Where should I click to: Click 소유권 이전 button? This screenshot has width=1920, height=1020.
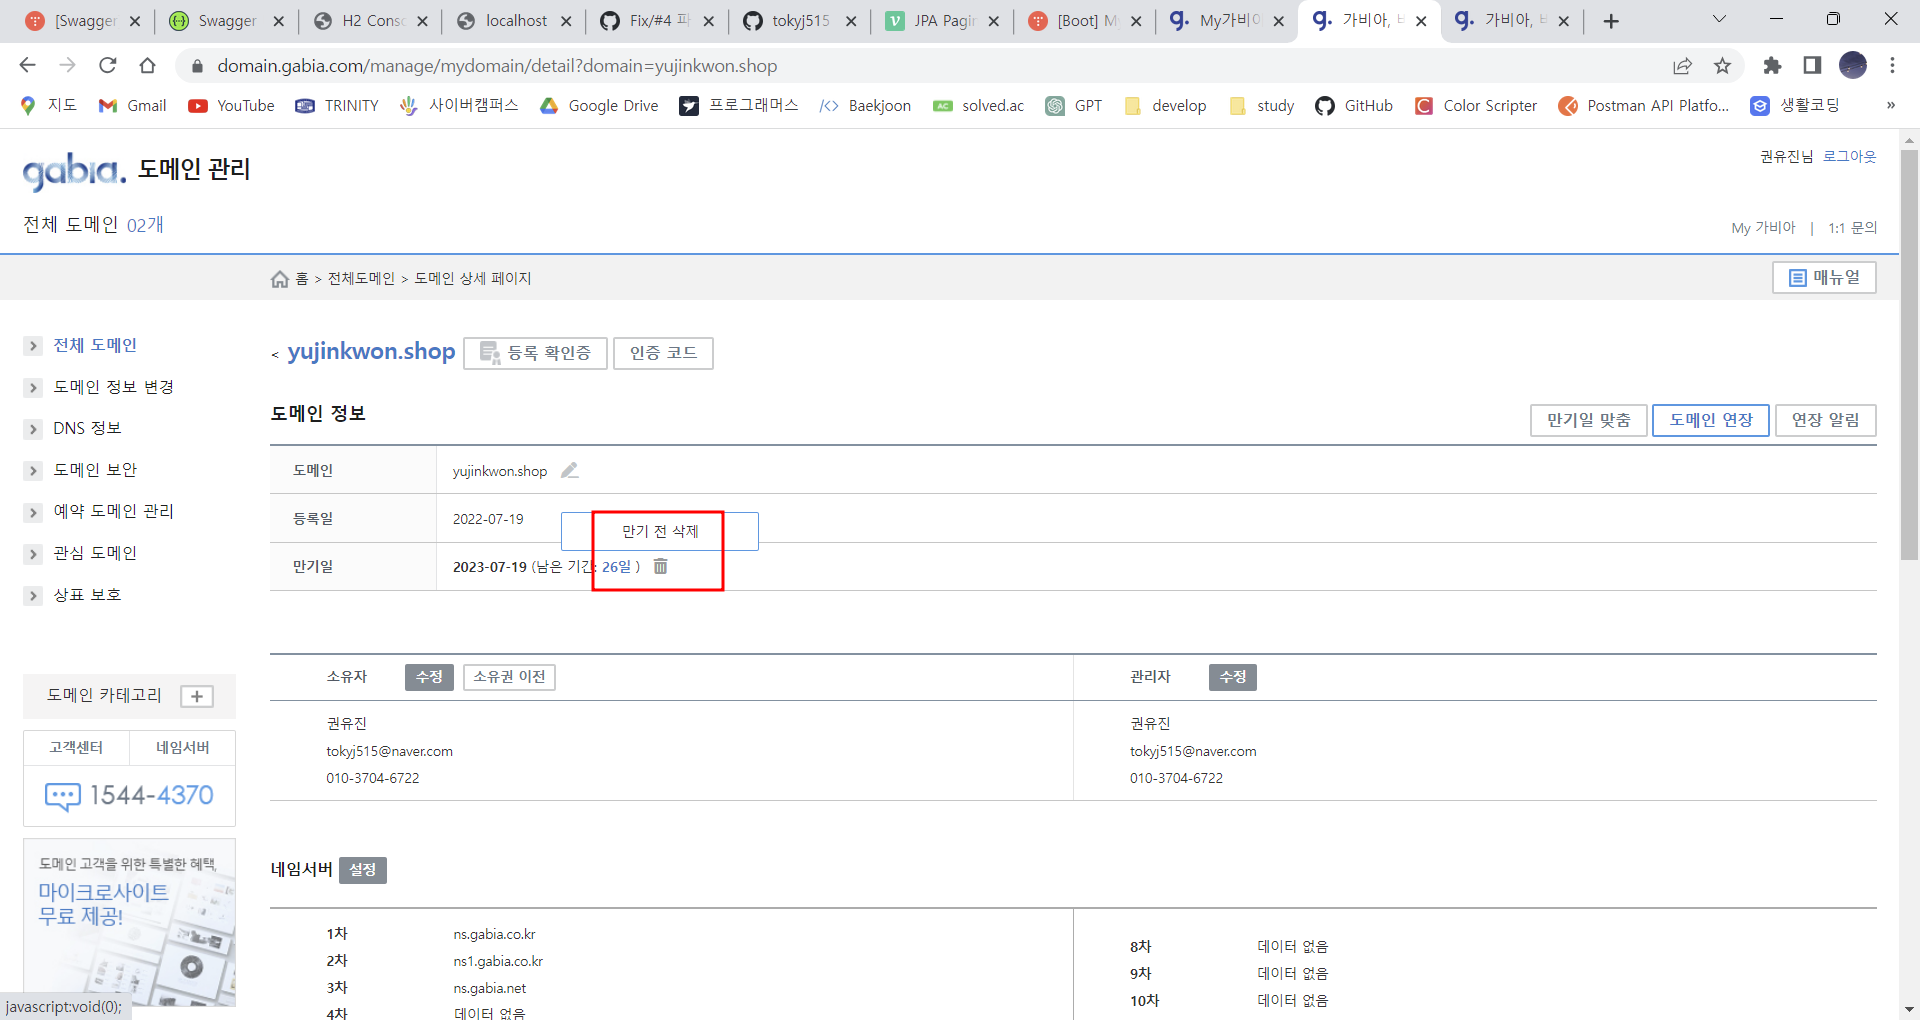(509, 677)
